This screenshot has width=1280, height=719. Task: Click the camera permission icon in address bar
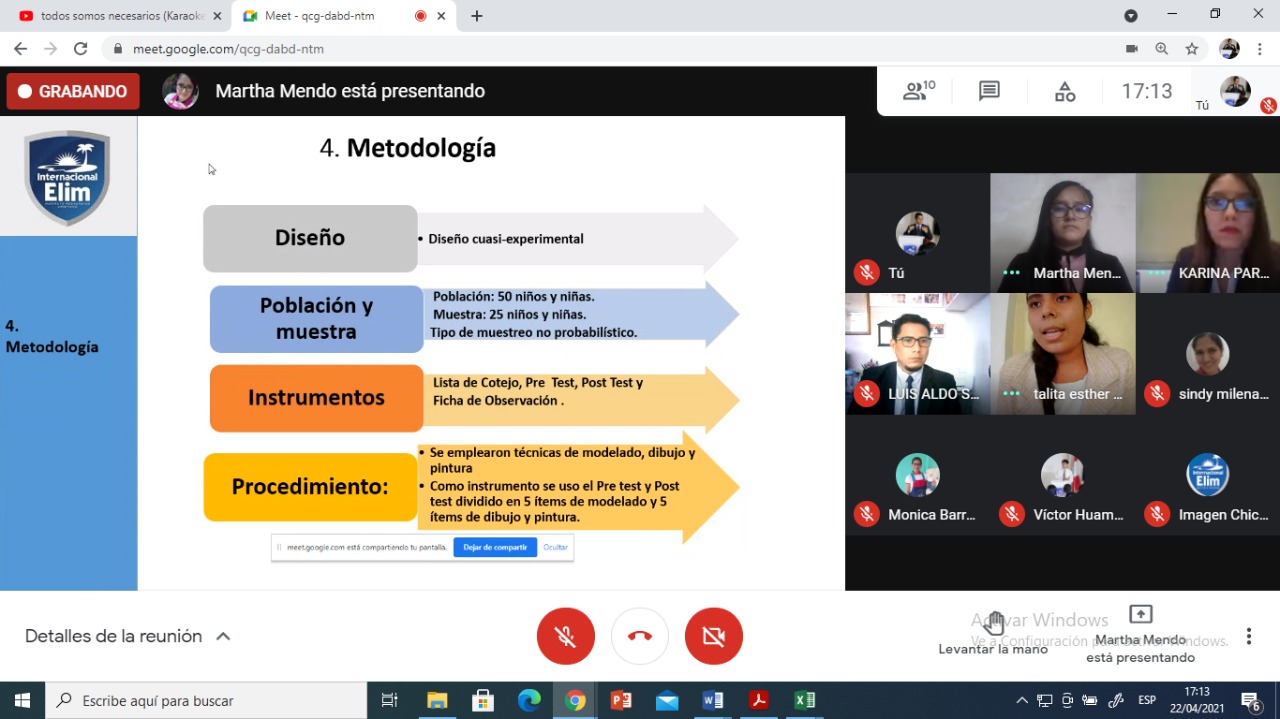coord(1132,48)
